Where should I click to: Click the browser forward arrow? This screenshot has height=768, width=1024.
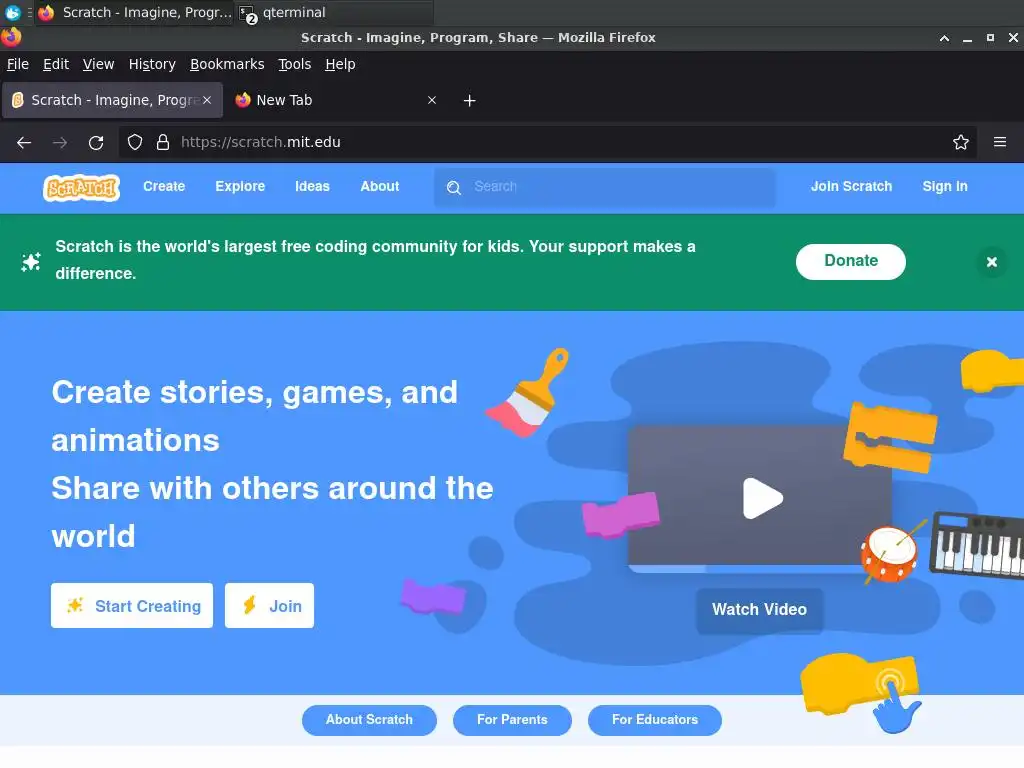point(60,142)
